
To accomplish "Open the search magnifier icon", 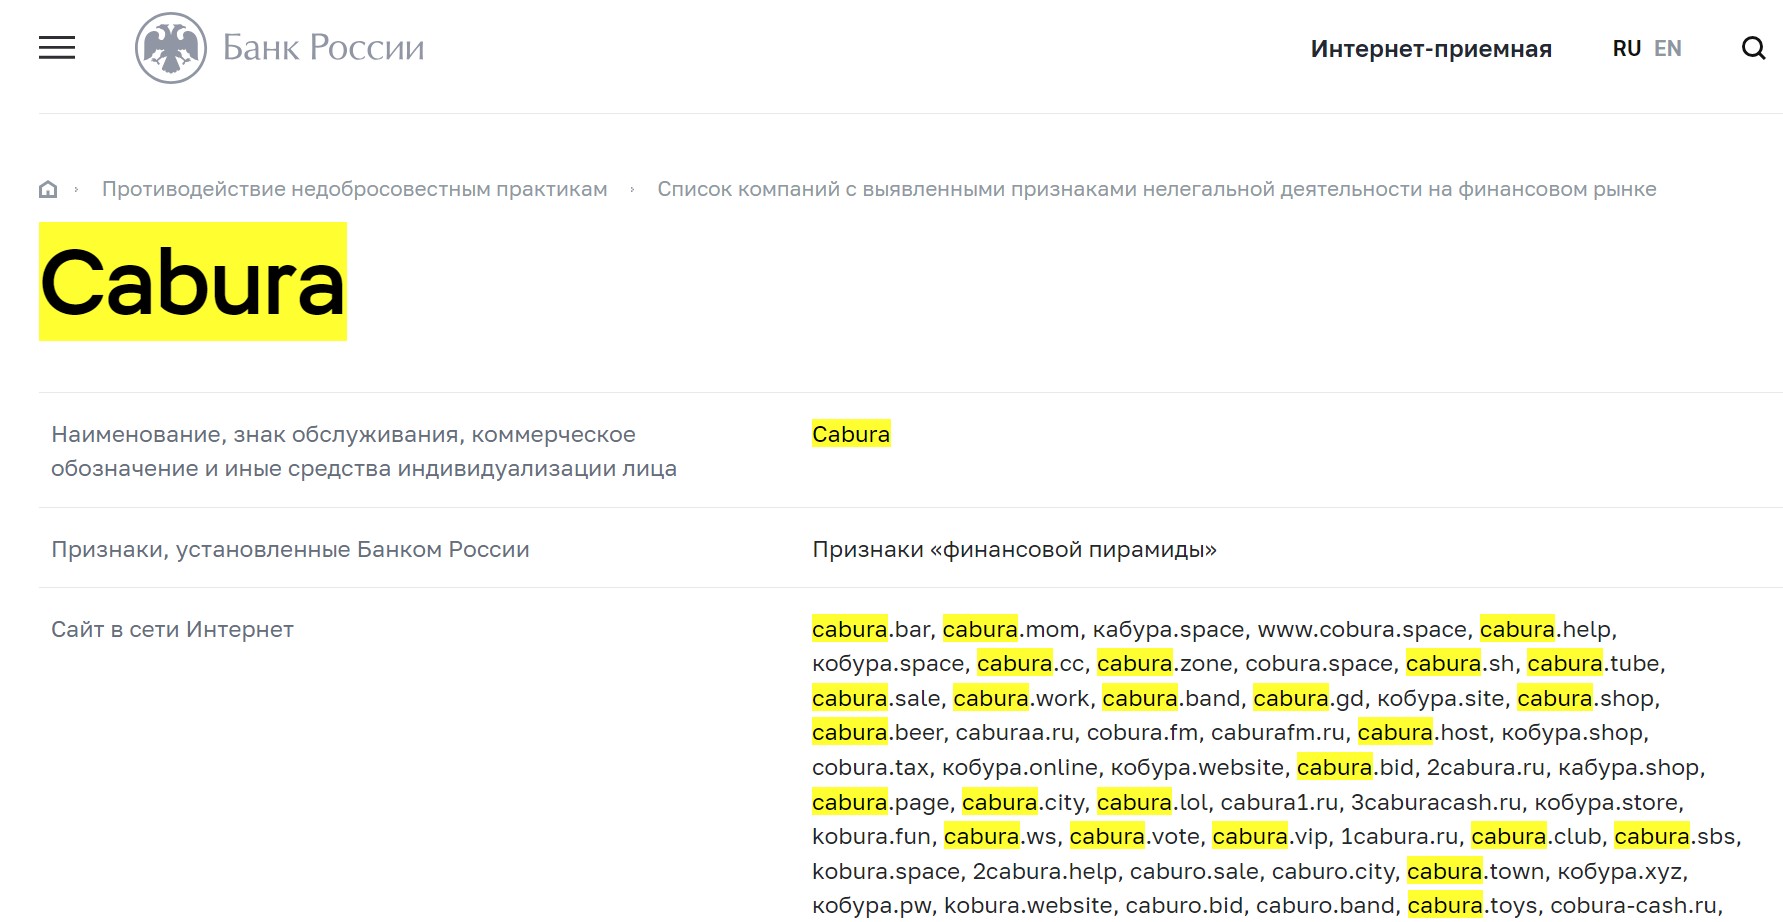I will (x=1753, y=48).
